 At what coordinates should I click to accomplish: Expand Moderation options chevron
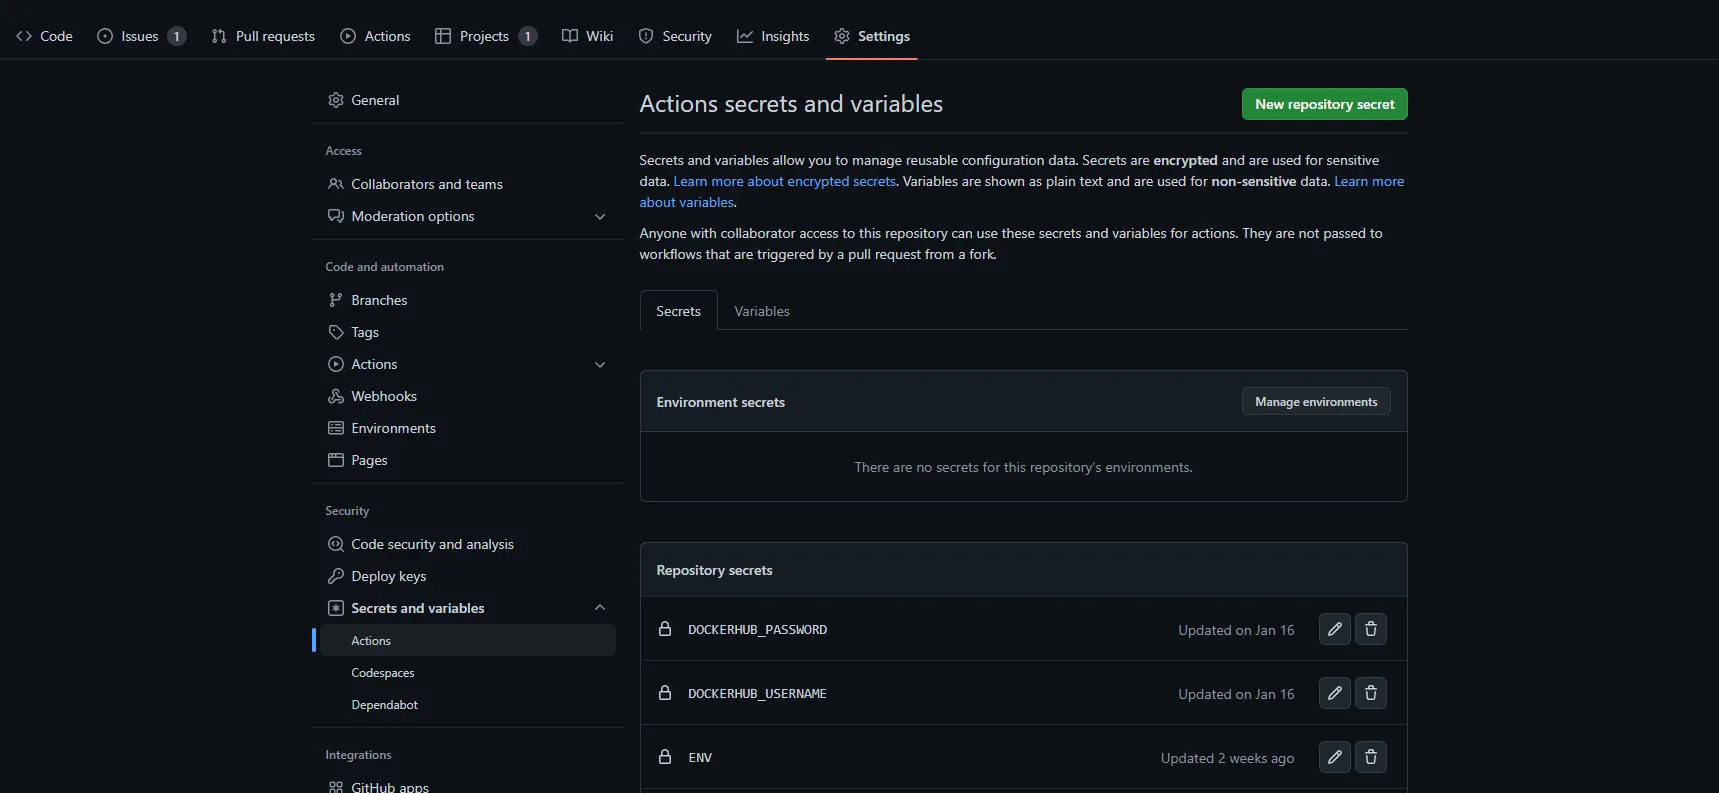pyautogui.click(x=600, y=216)
